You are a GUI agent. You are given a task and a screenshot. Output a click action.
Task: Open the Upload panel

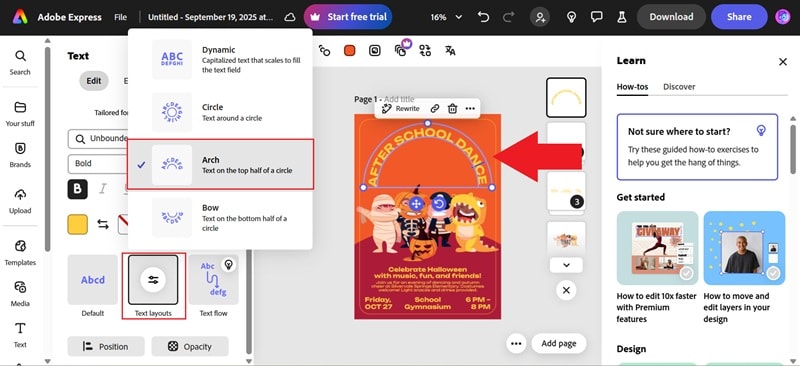coord(20,201)
